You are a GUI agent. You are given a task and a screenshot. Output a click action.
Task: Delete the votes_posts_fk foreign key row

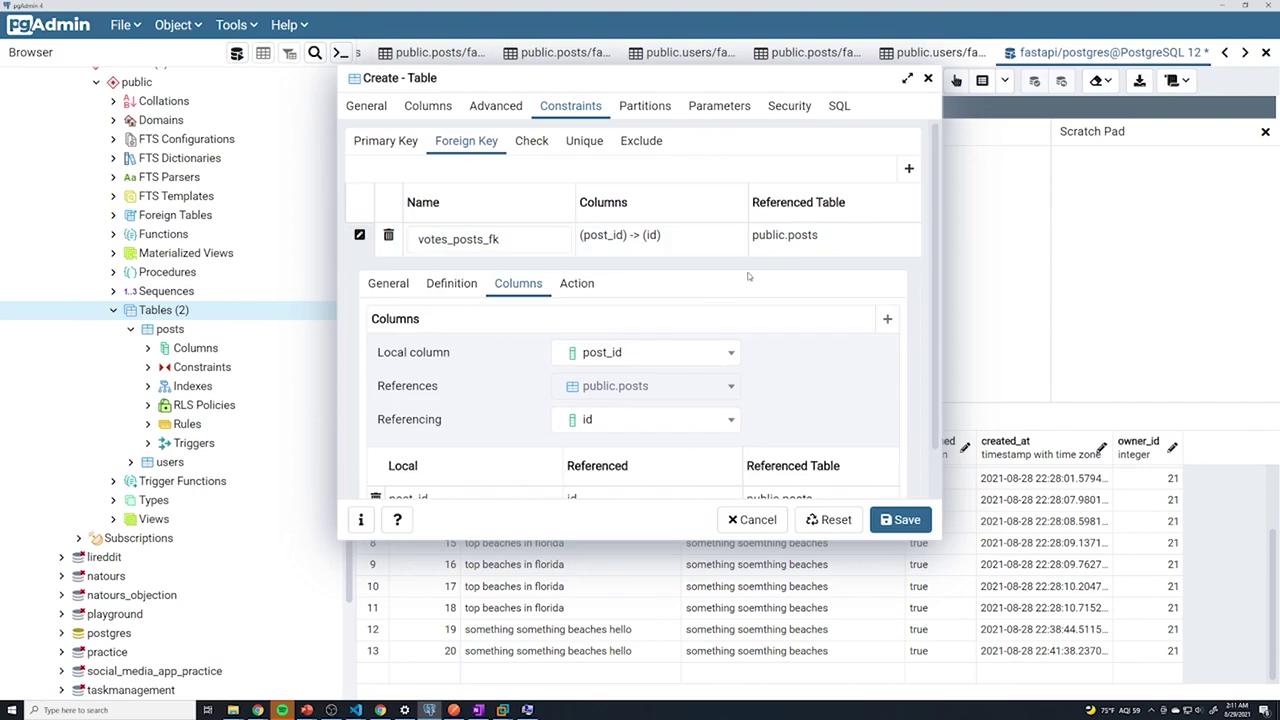point(388,235)
